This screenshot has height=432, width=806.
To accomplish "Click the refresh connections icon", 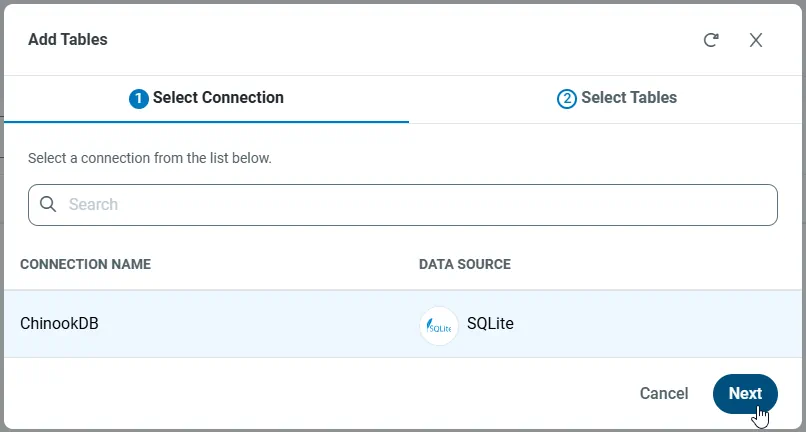I will pos(711,40).
